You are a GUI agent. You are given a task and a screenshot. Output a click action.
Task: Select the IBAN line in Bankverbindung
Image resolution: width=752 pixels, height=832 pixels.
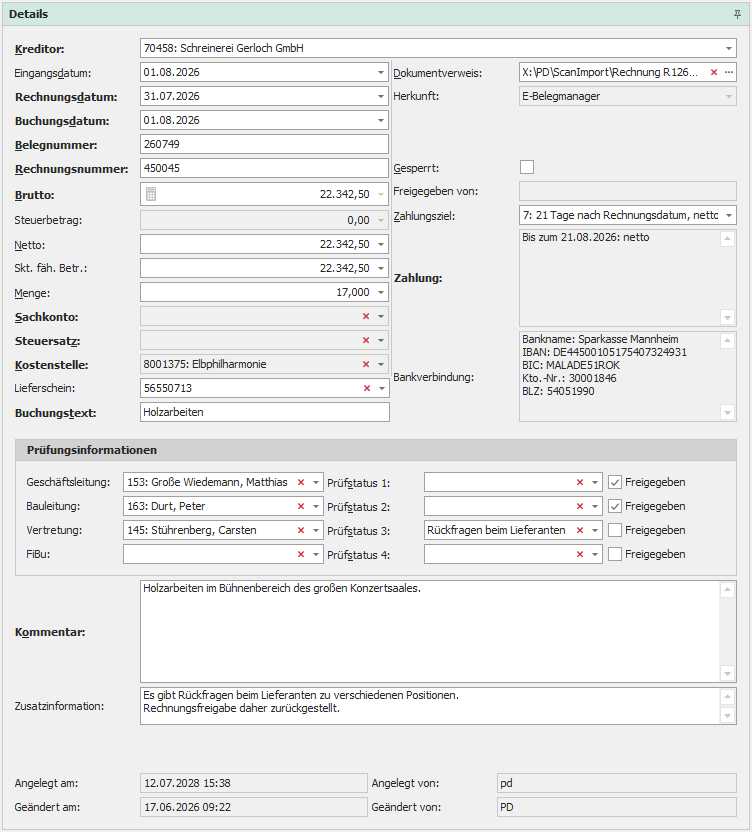(x=604, y=352)
